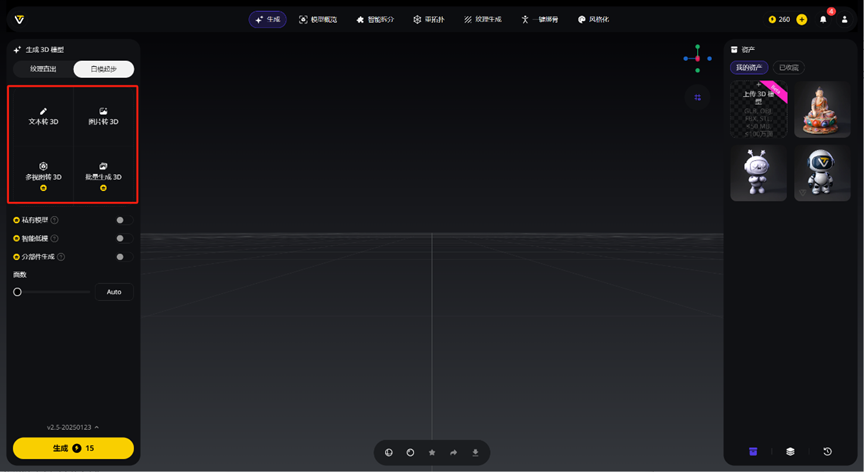
Task: Select the Buddha statue model thumbnail
Action: click(x=822, y=109)
